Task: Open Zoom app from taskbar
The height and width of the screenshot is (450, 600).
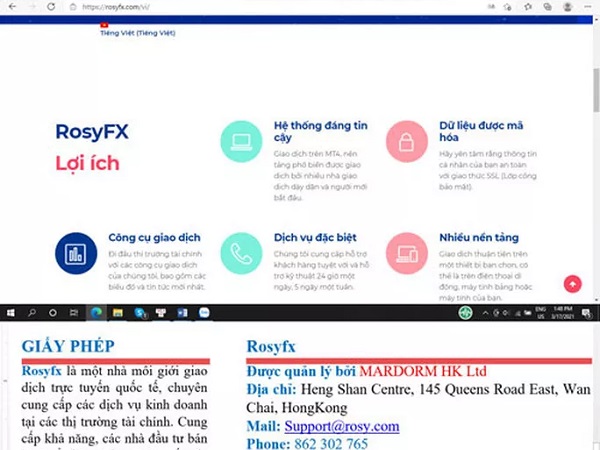Action: pyautogui.click(x=204, y=313)
